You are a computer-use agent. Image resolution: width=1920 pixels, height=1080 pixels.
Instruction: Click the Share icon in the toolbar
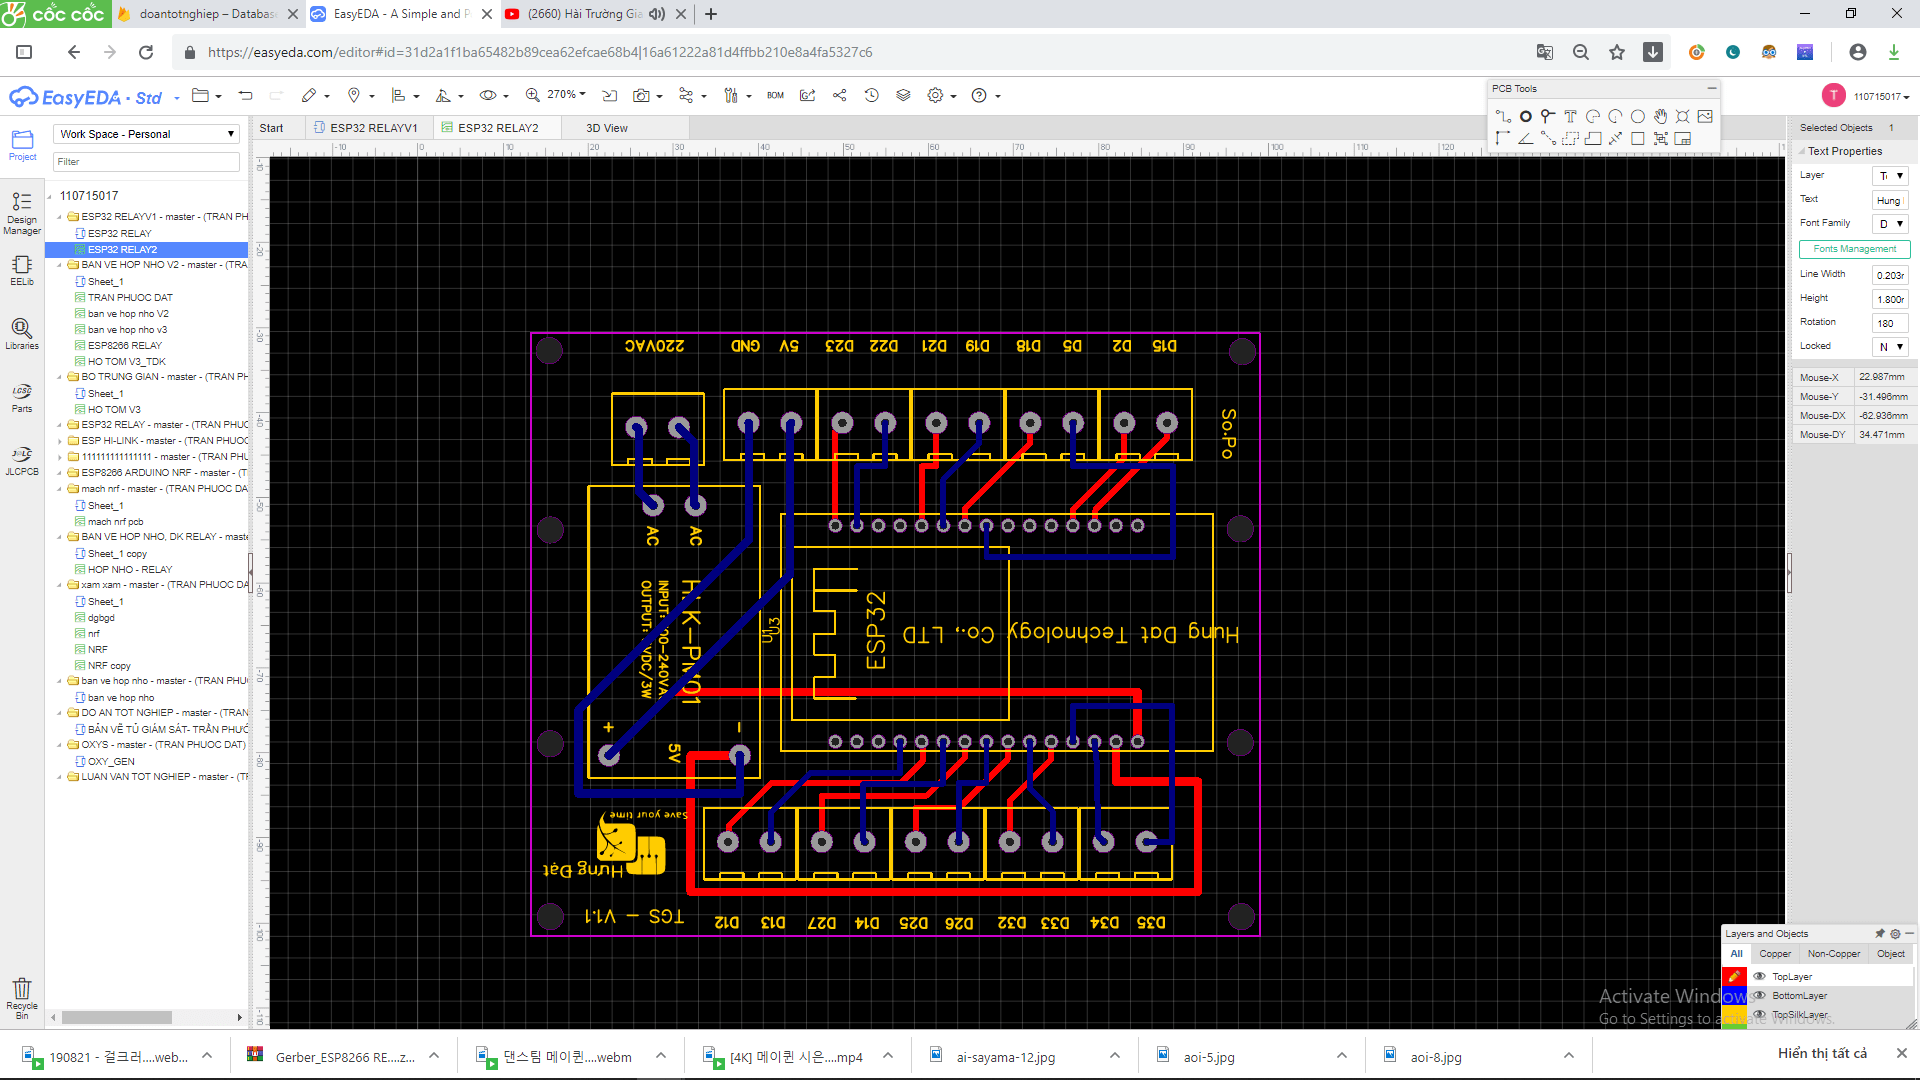tap(839, 96)
